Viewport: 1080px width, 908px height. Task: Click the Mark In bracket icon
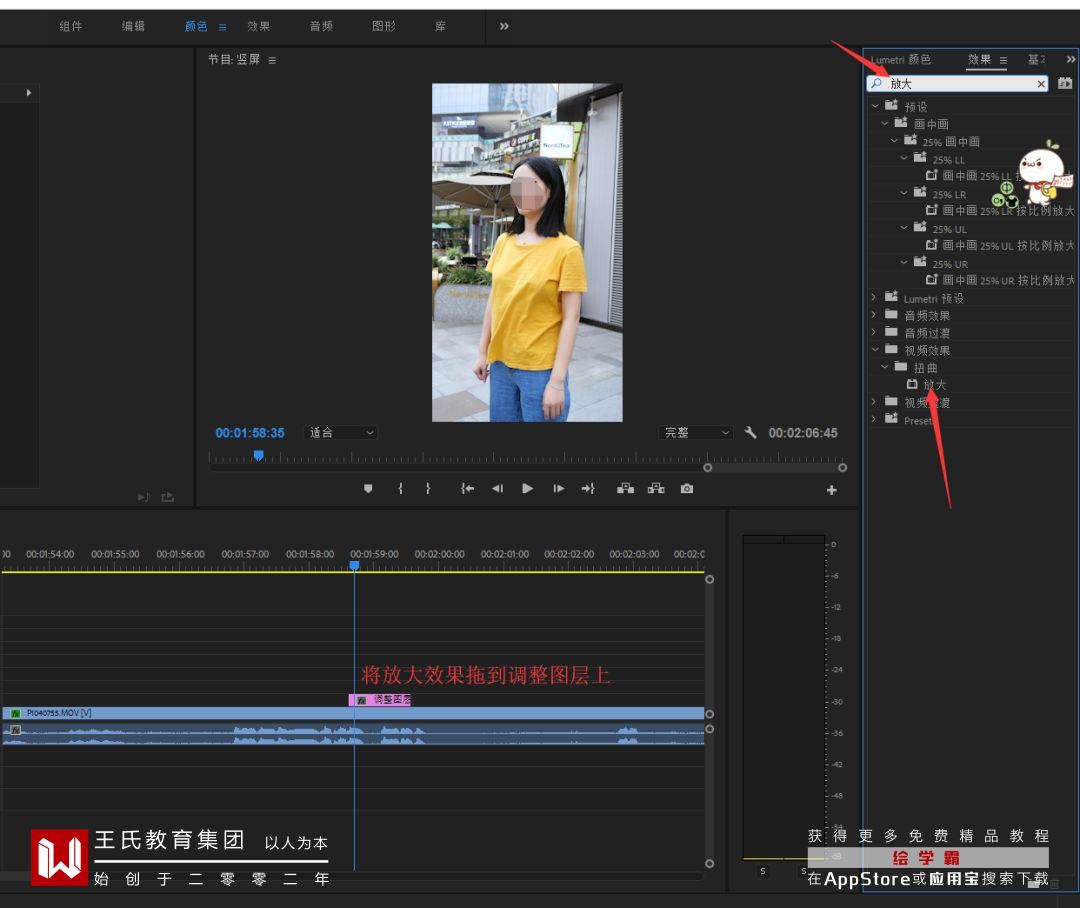[400, 489]
